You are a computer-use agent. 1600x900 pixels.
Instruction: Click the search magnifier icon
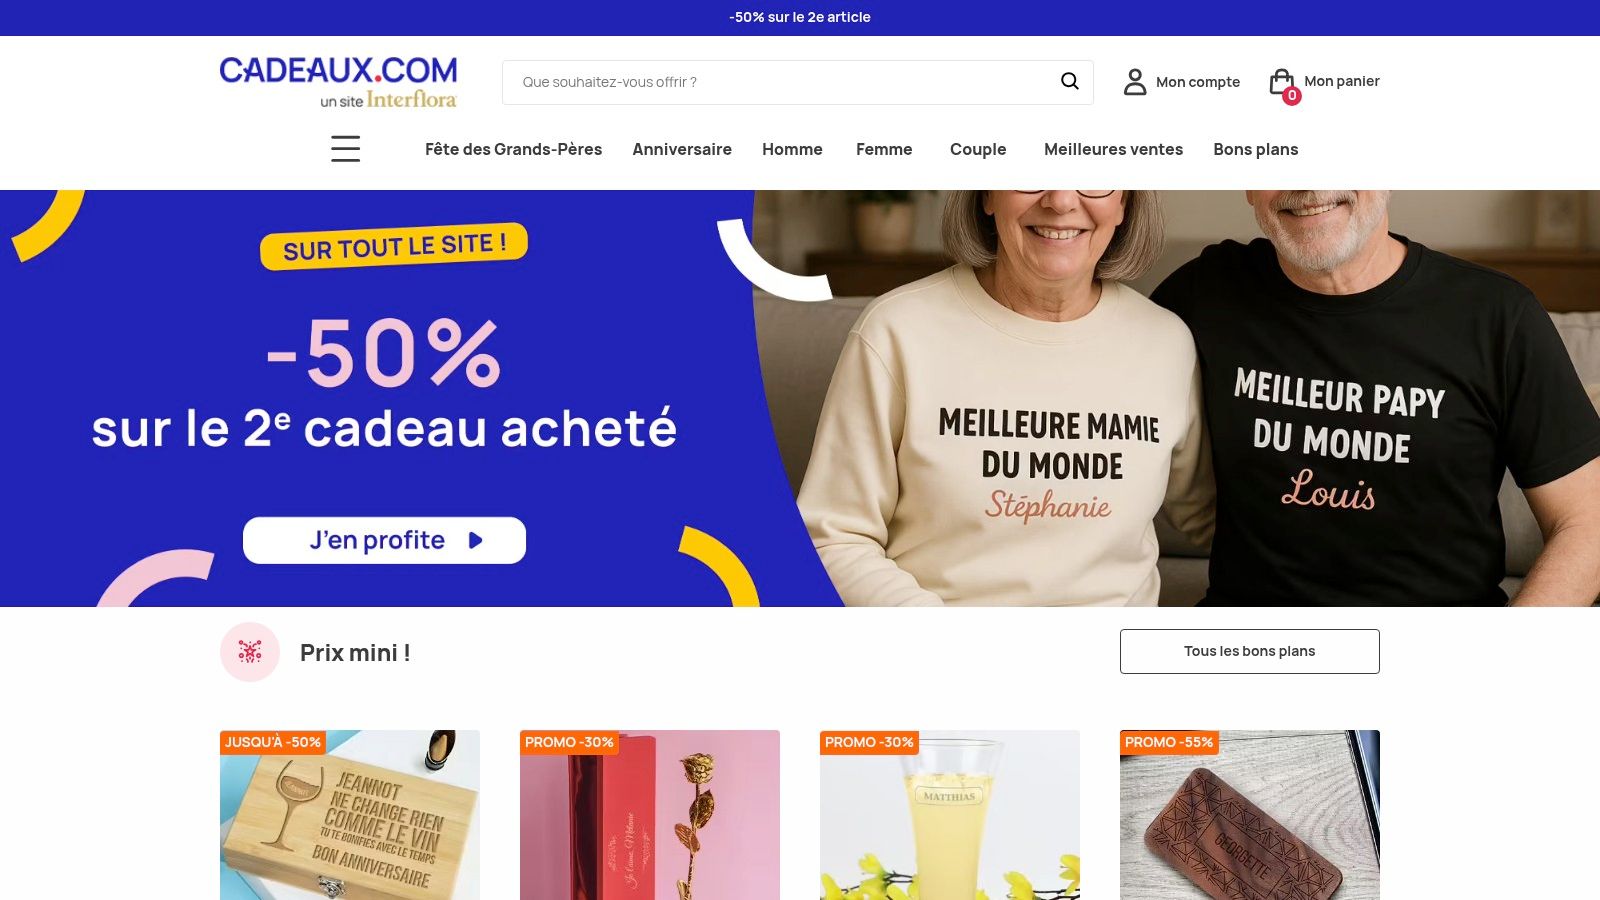(x=1069, y=81)
